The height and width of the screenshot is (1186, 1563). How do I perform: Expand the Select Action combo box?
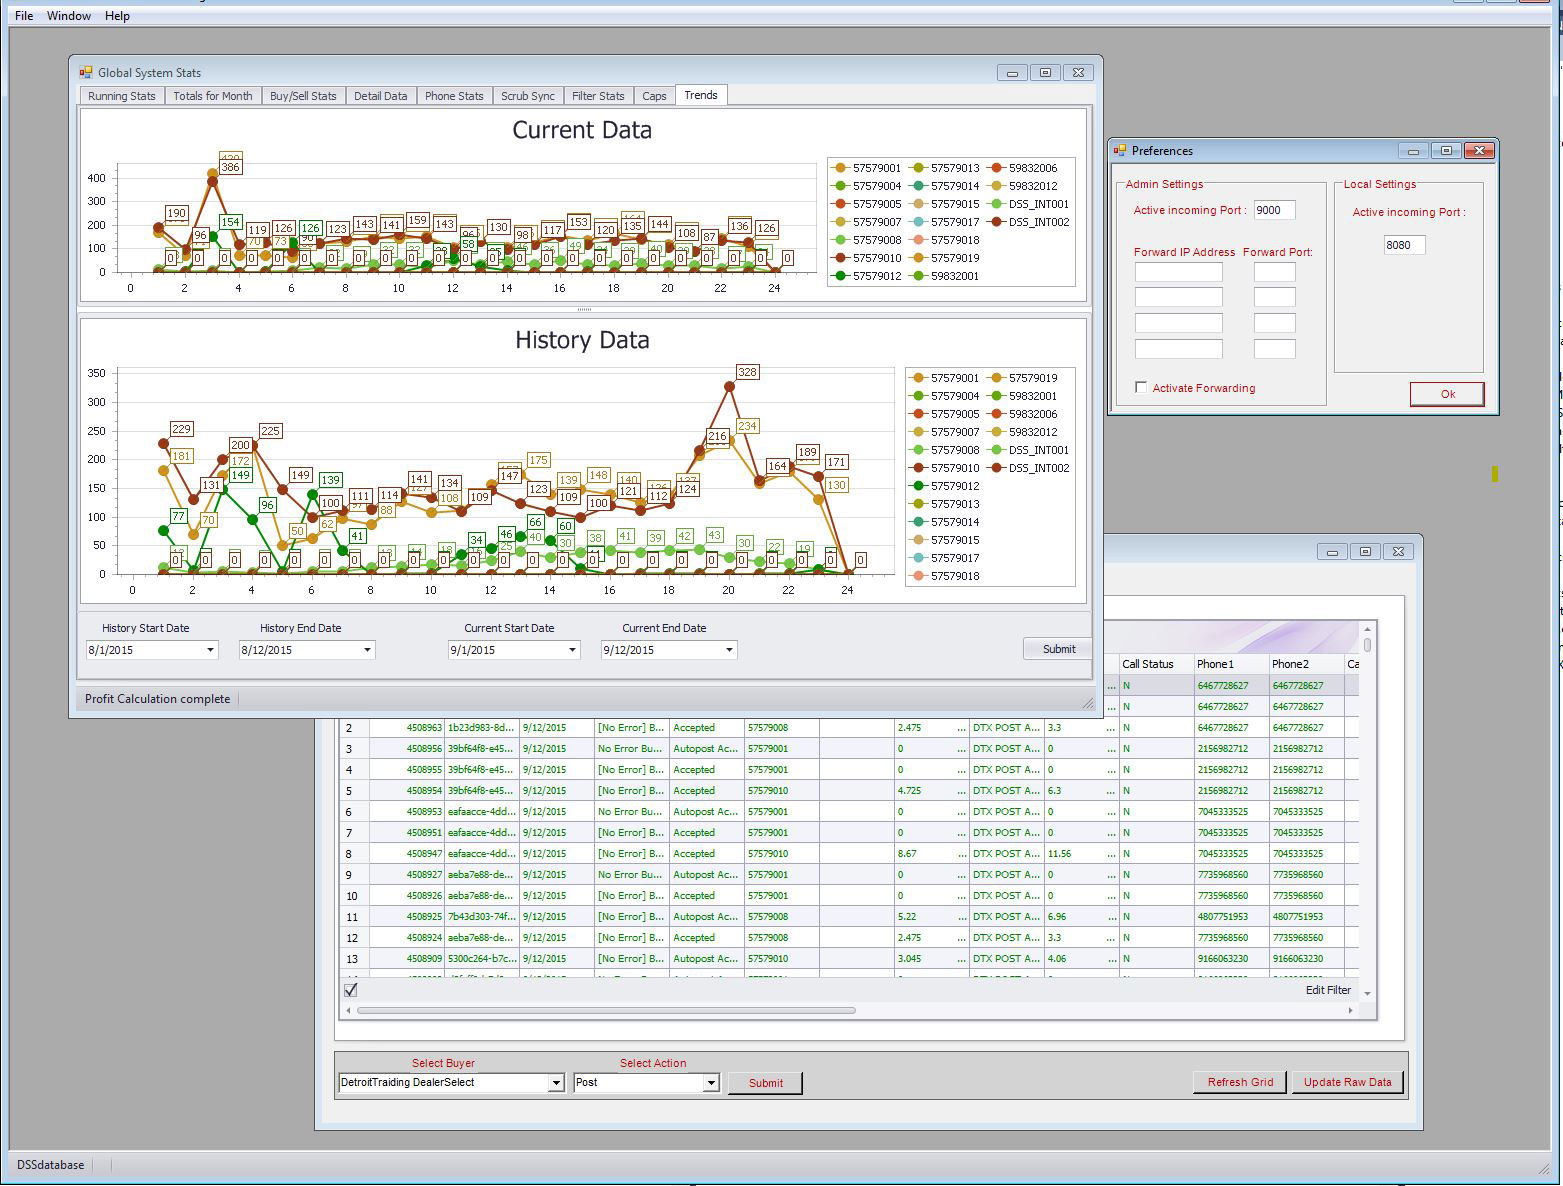(711, 1083)
